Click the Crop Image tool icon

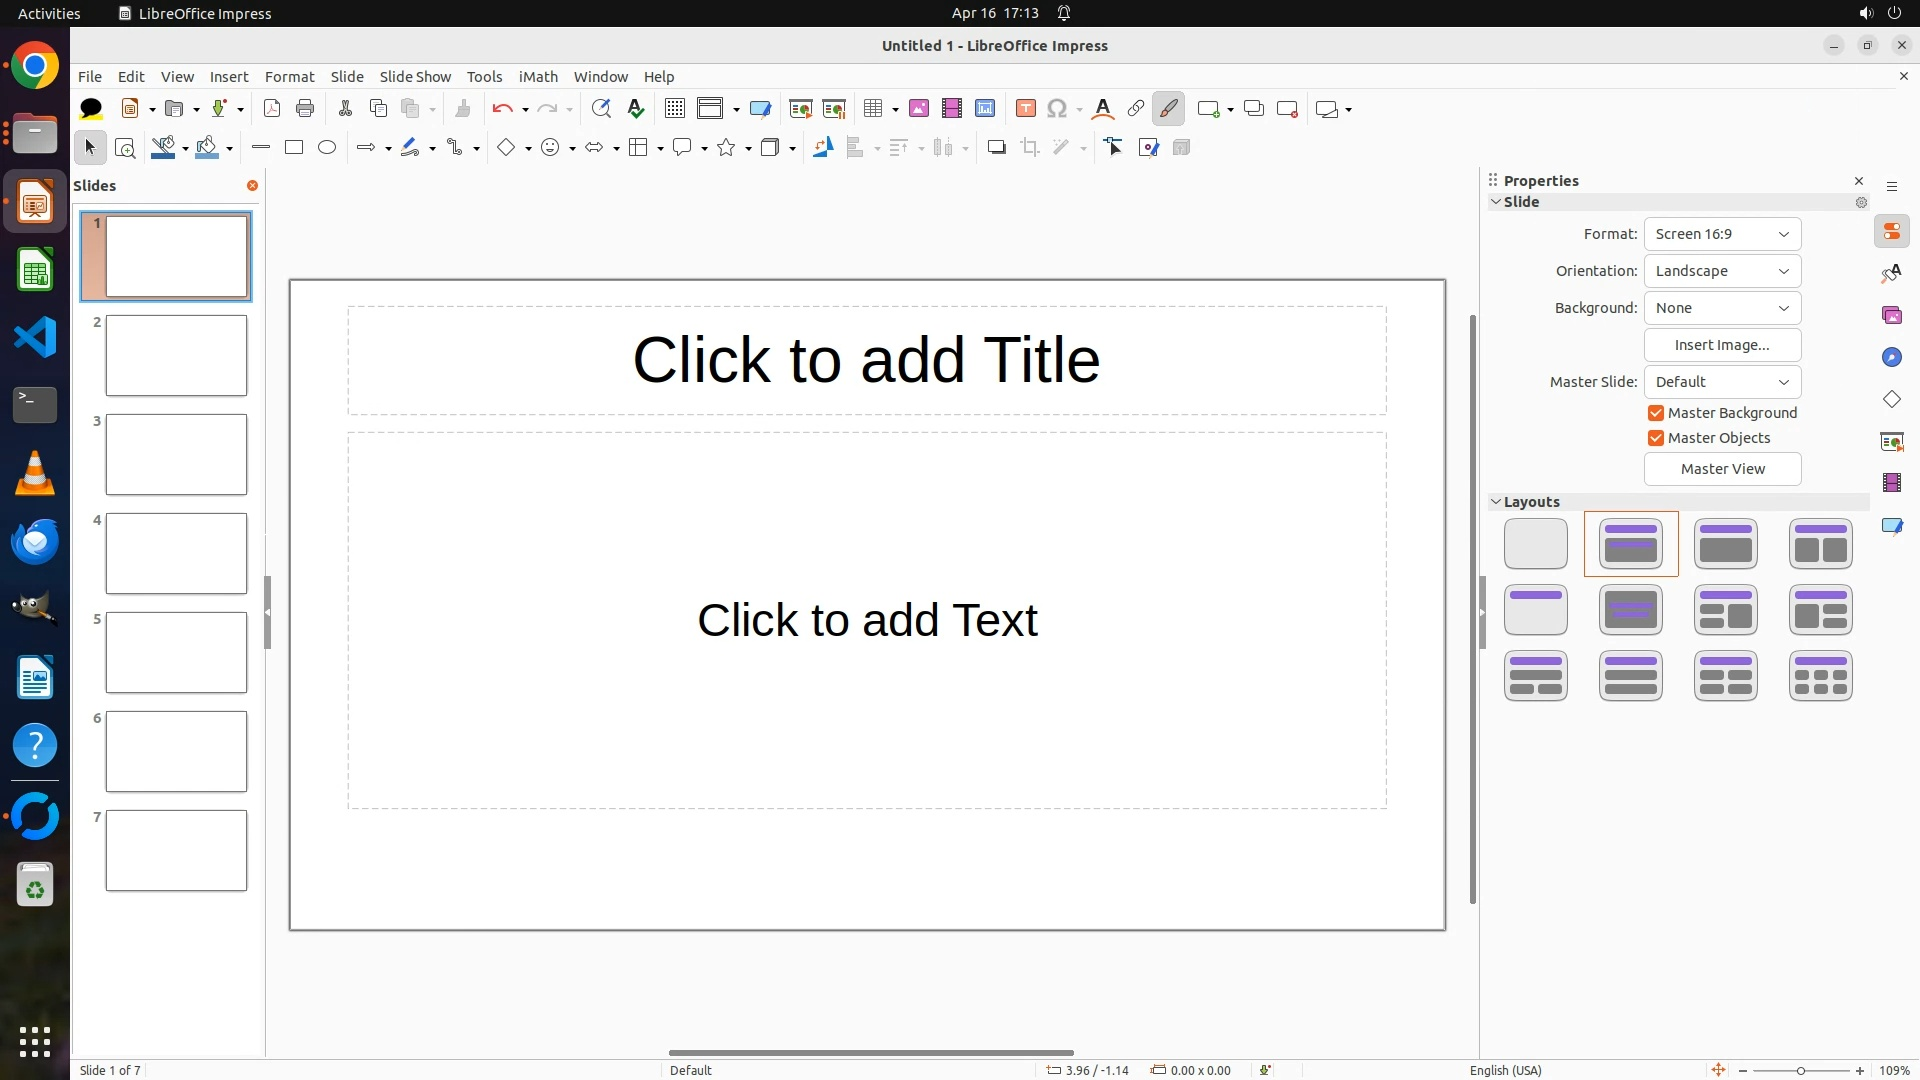(1029, 148)
